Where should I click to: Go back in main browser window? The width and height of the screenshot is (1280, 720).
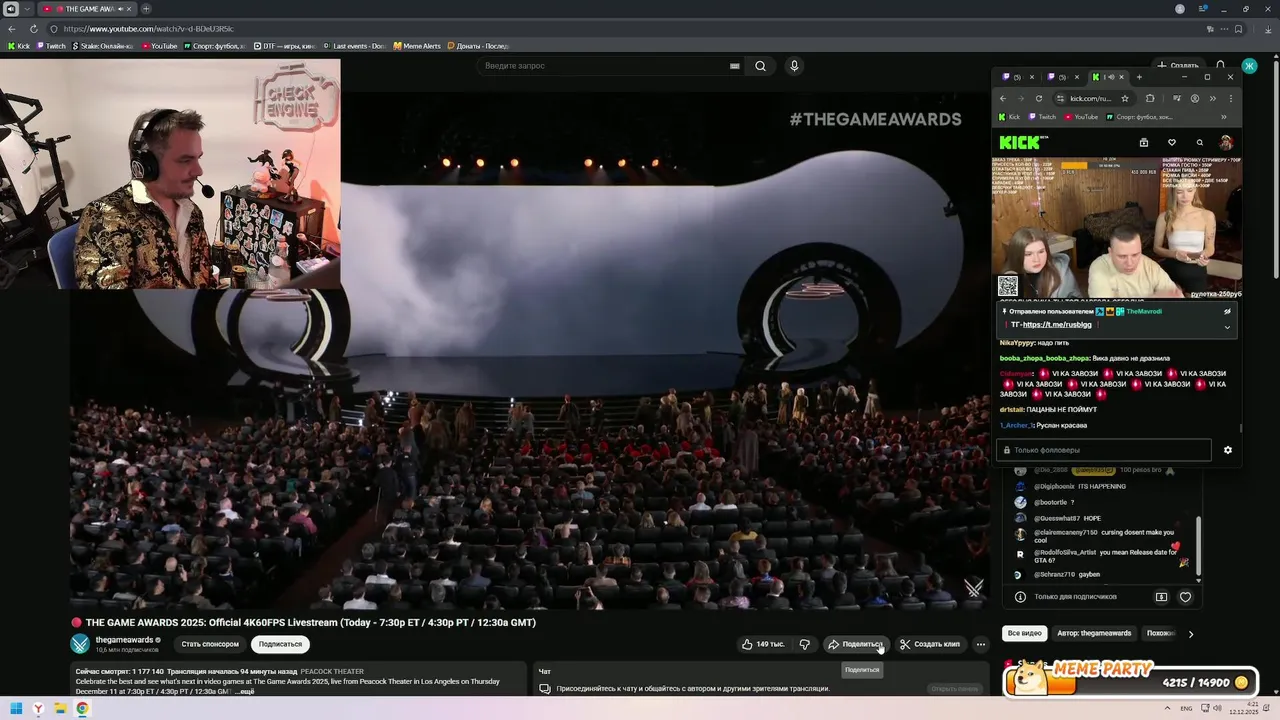point(12,29)
